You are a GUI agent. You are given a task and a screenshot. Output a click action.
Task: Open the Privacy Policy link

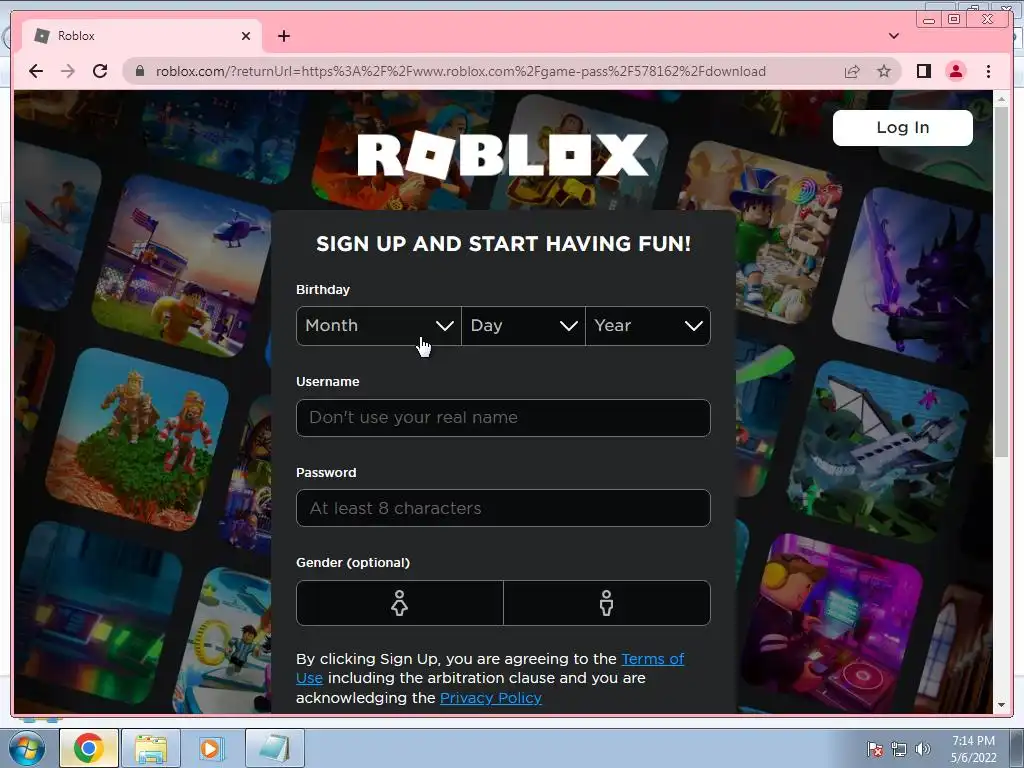pos(490,698)
